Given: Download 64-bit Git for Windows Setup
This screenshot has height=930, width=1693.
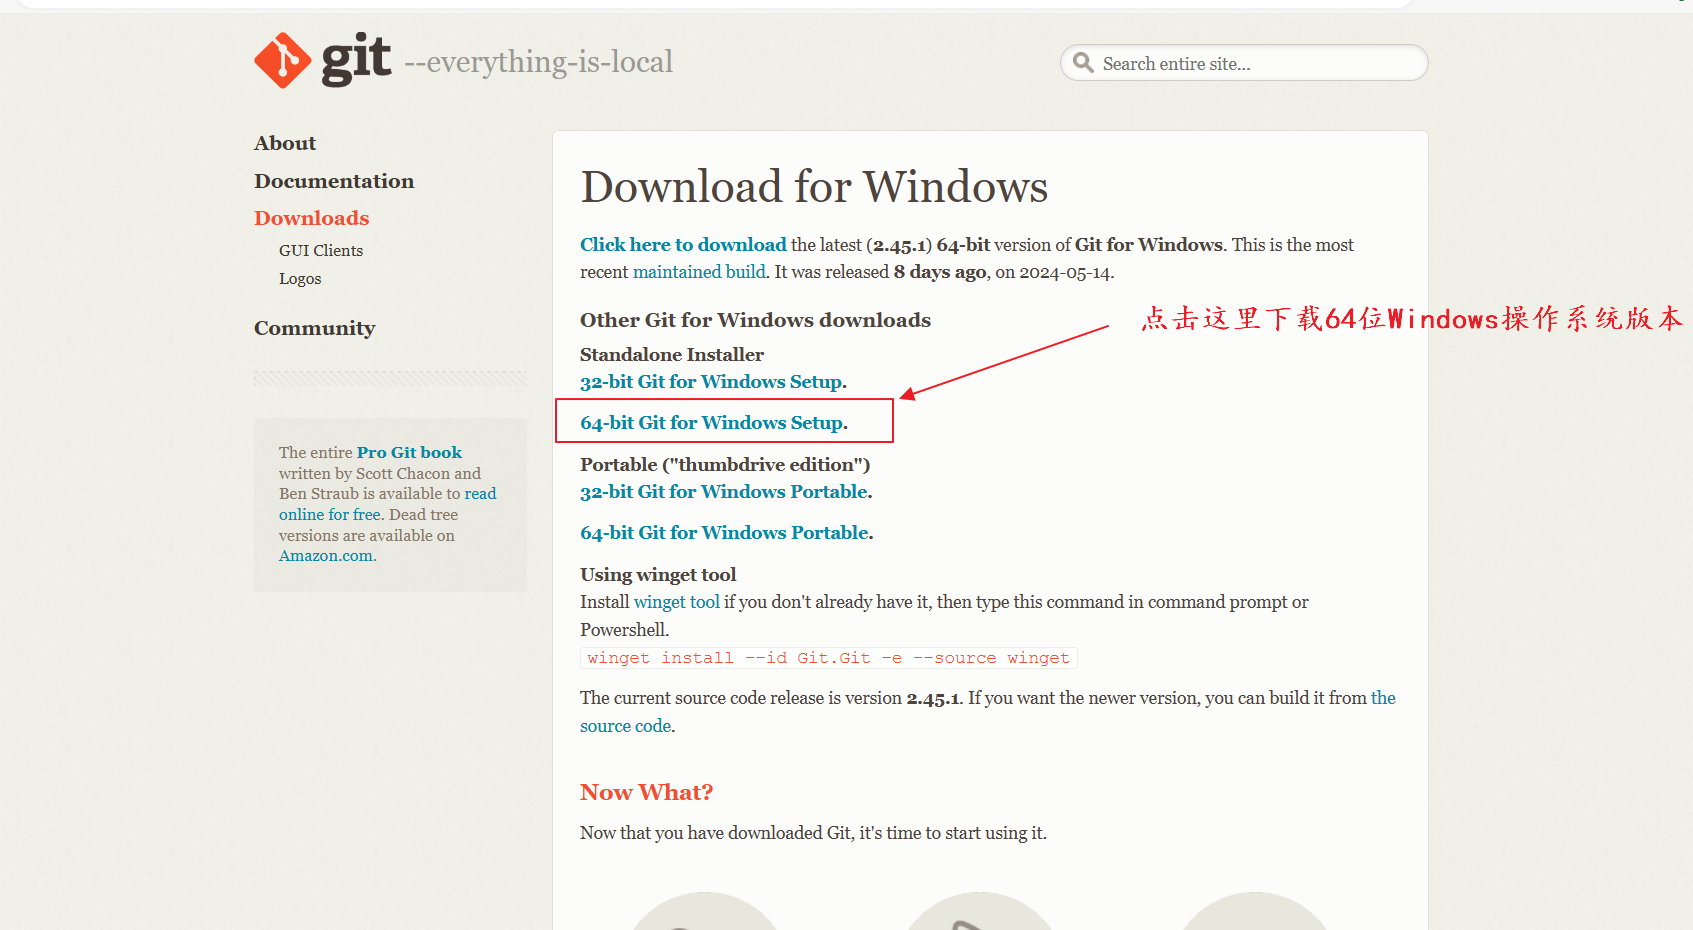Looking at the screenshot, I should pos(714,423).
